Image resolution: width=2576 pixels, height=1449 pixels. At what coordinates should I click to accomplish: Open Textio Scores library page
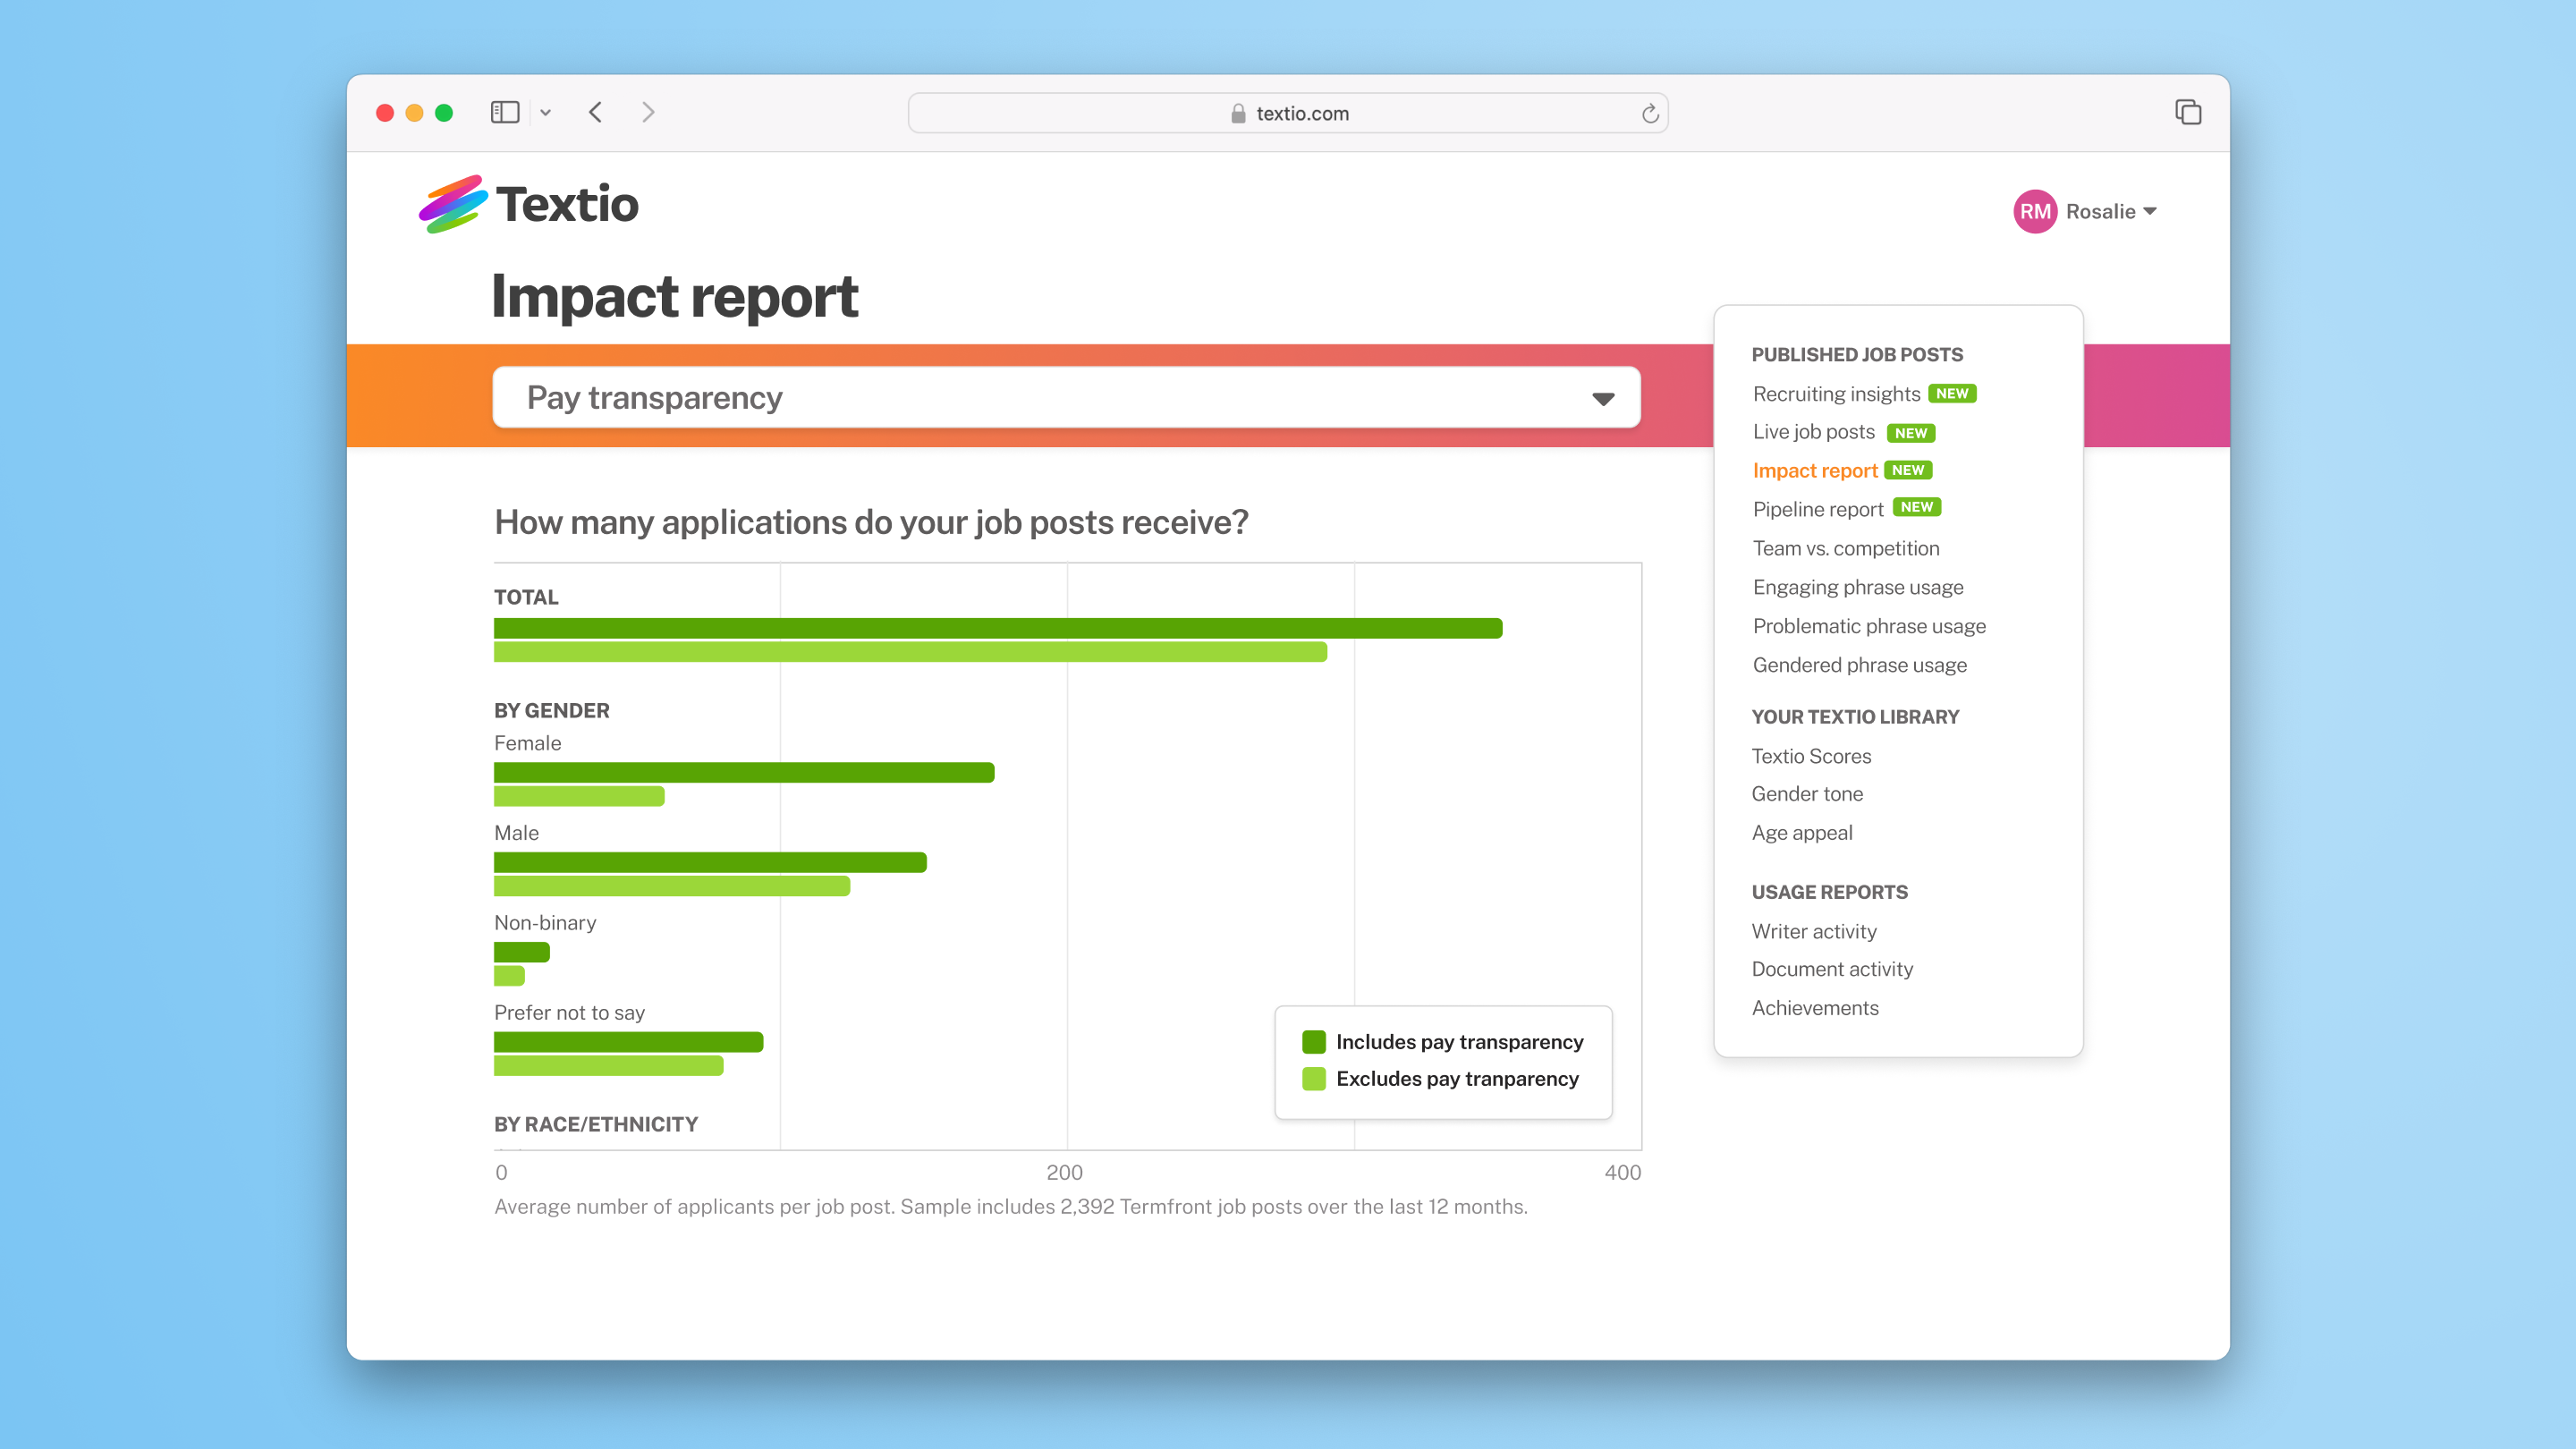pos(1811,756)
